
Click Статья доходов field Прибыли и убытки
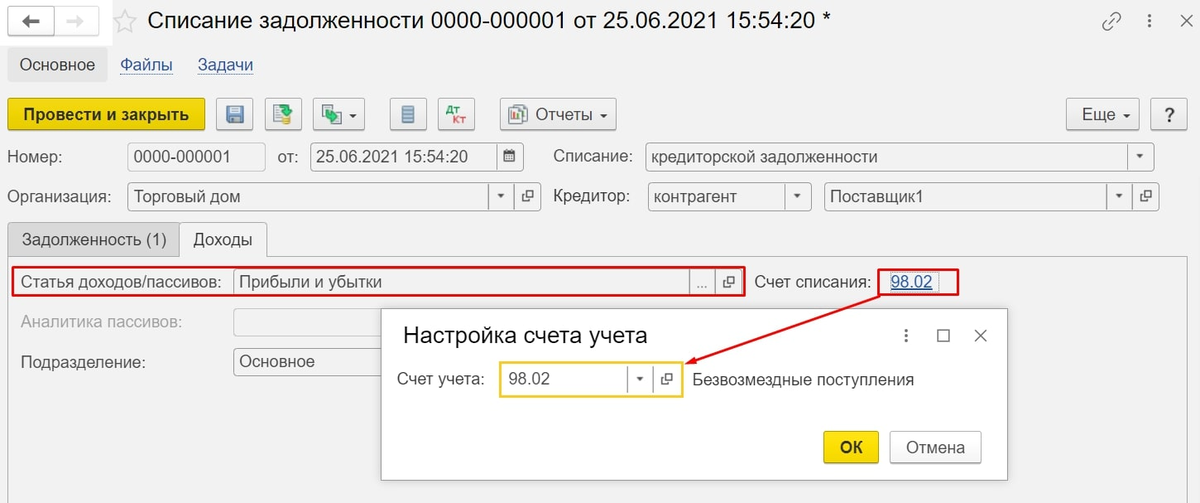click(461, 282)
